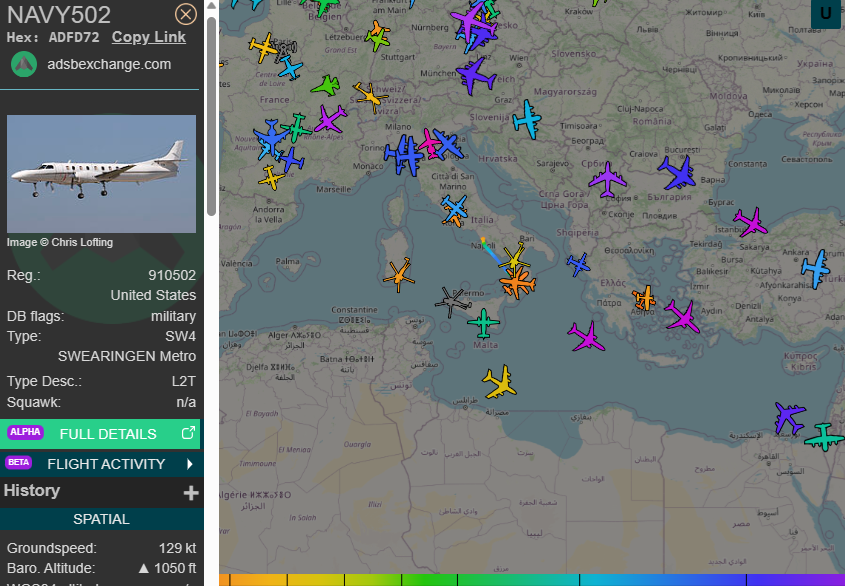
Task: Click the type code SW4
Action: click(x=181, y=336)
